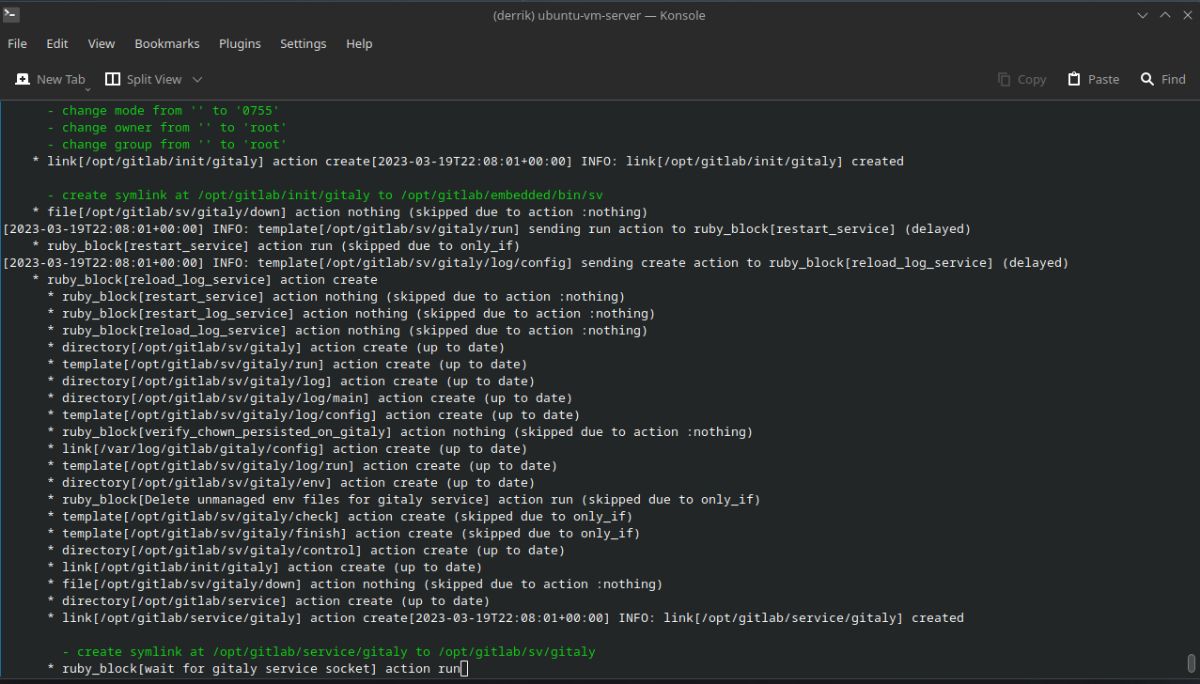
Task: Open the Plugins menu
Action: (x=240, y=44)
